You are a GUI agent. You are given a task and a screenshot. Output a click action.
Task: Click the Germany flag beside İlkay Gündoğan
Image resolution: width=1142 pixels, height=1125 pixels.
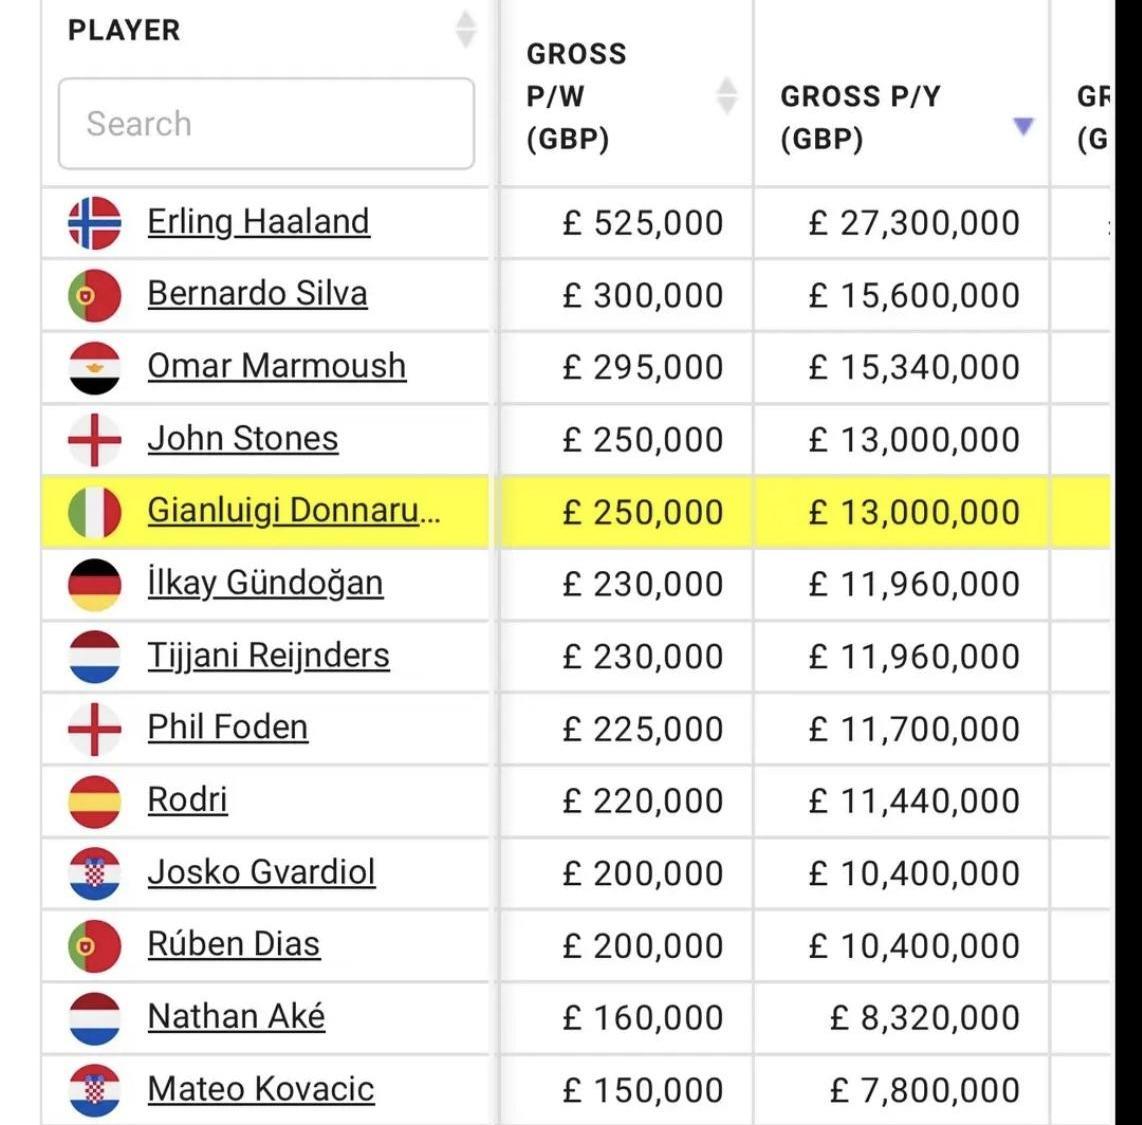(94, 584)
